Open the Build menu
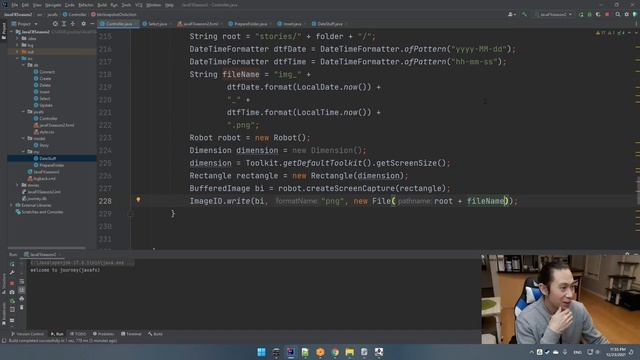640x360 pixels. click(x=102, y=5)
